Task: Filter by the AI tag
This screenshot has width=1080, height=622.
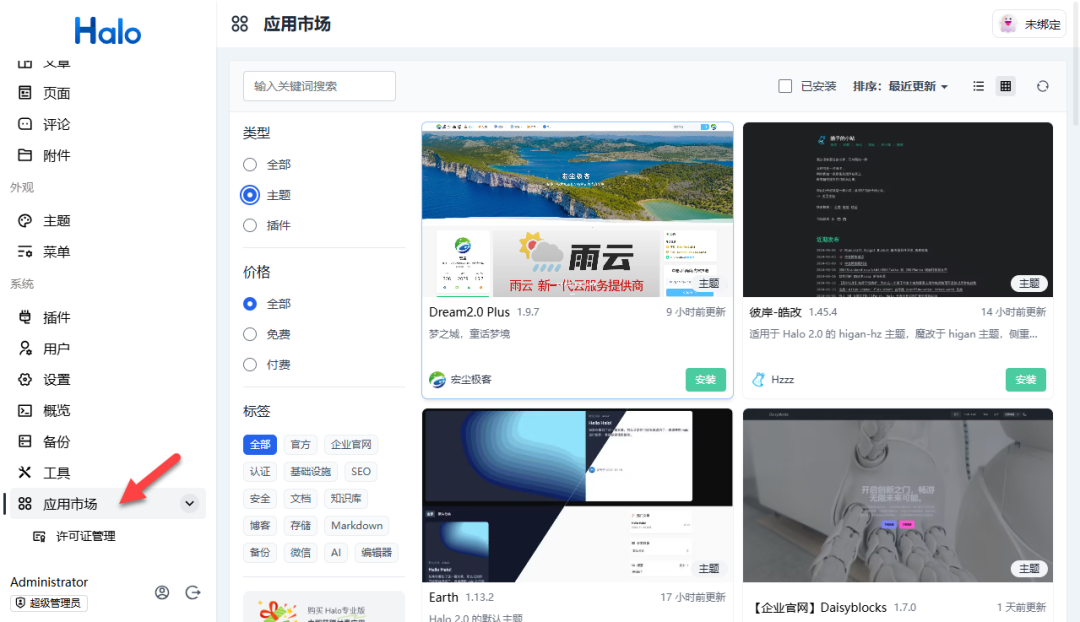Action: [x=335, y=552]
